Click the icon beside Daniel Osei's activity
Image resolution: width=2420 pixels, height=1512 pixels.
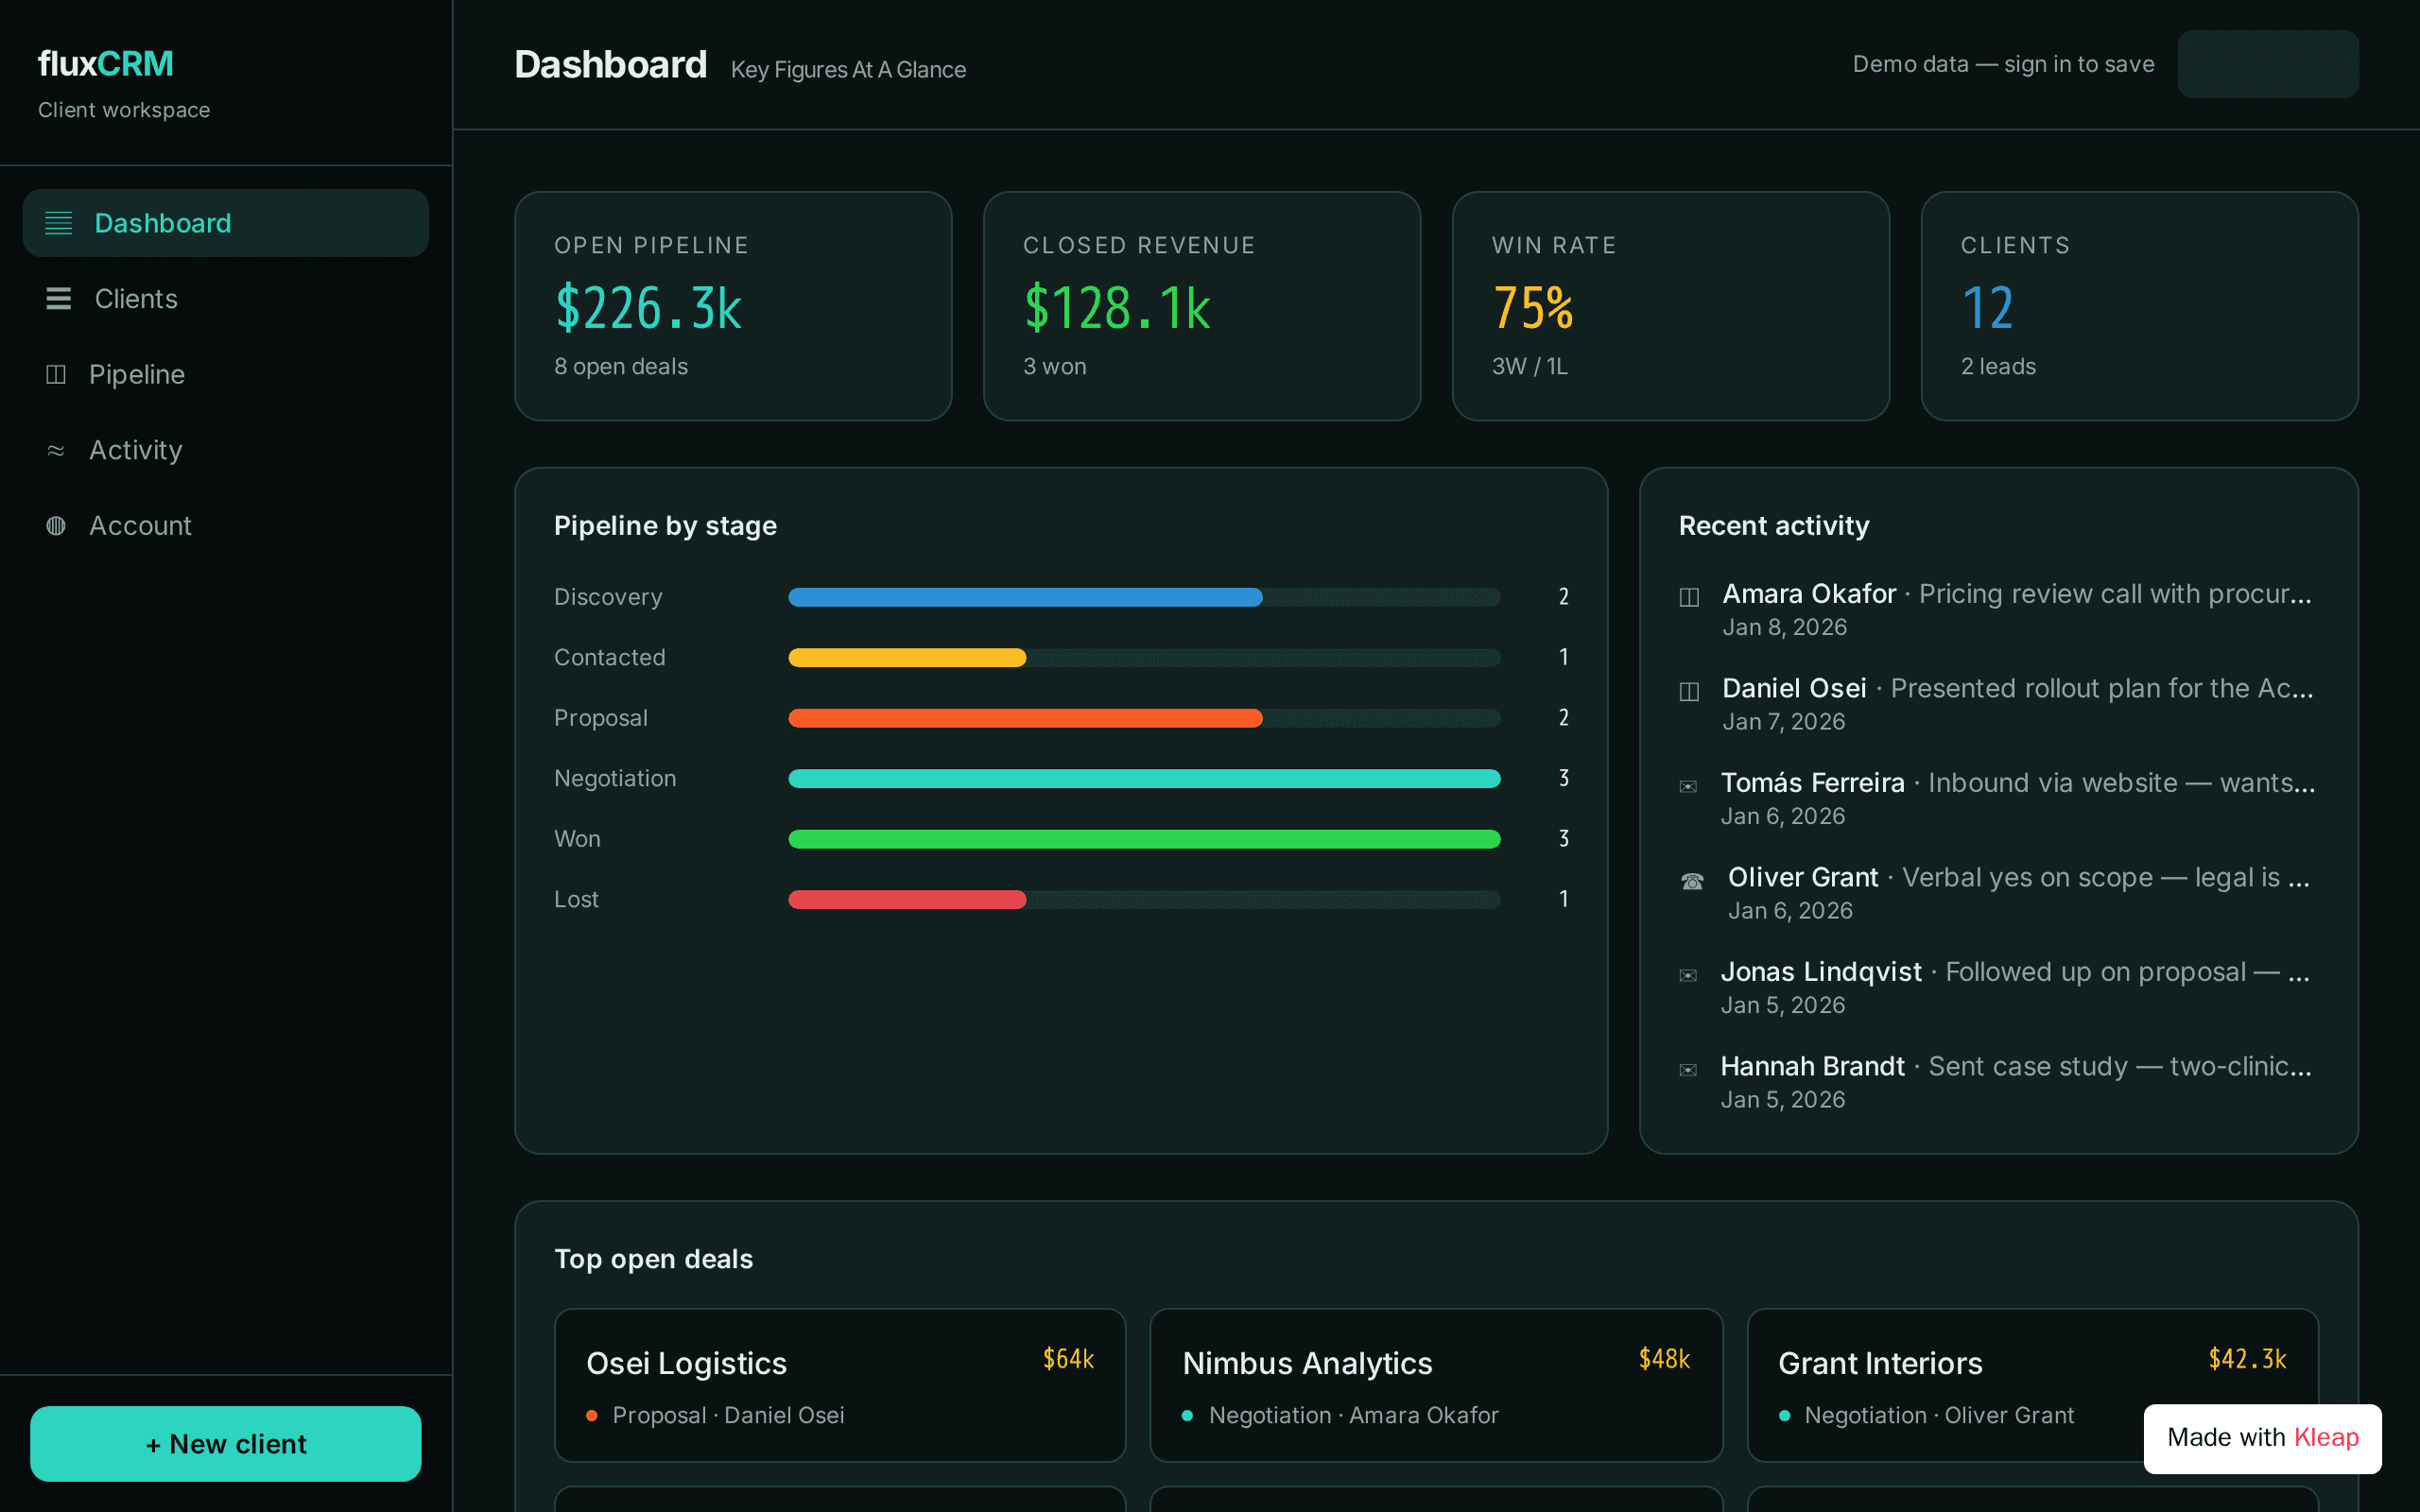[1689, 691]
